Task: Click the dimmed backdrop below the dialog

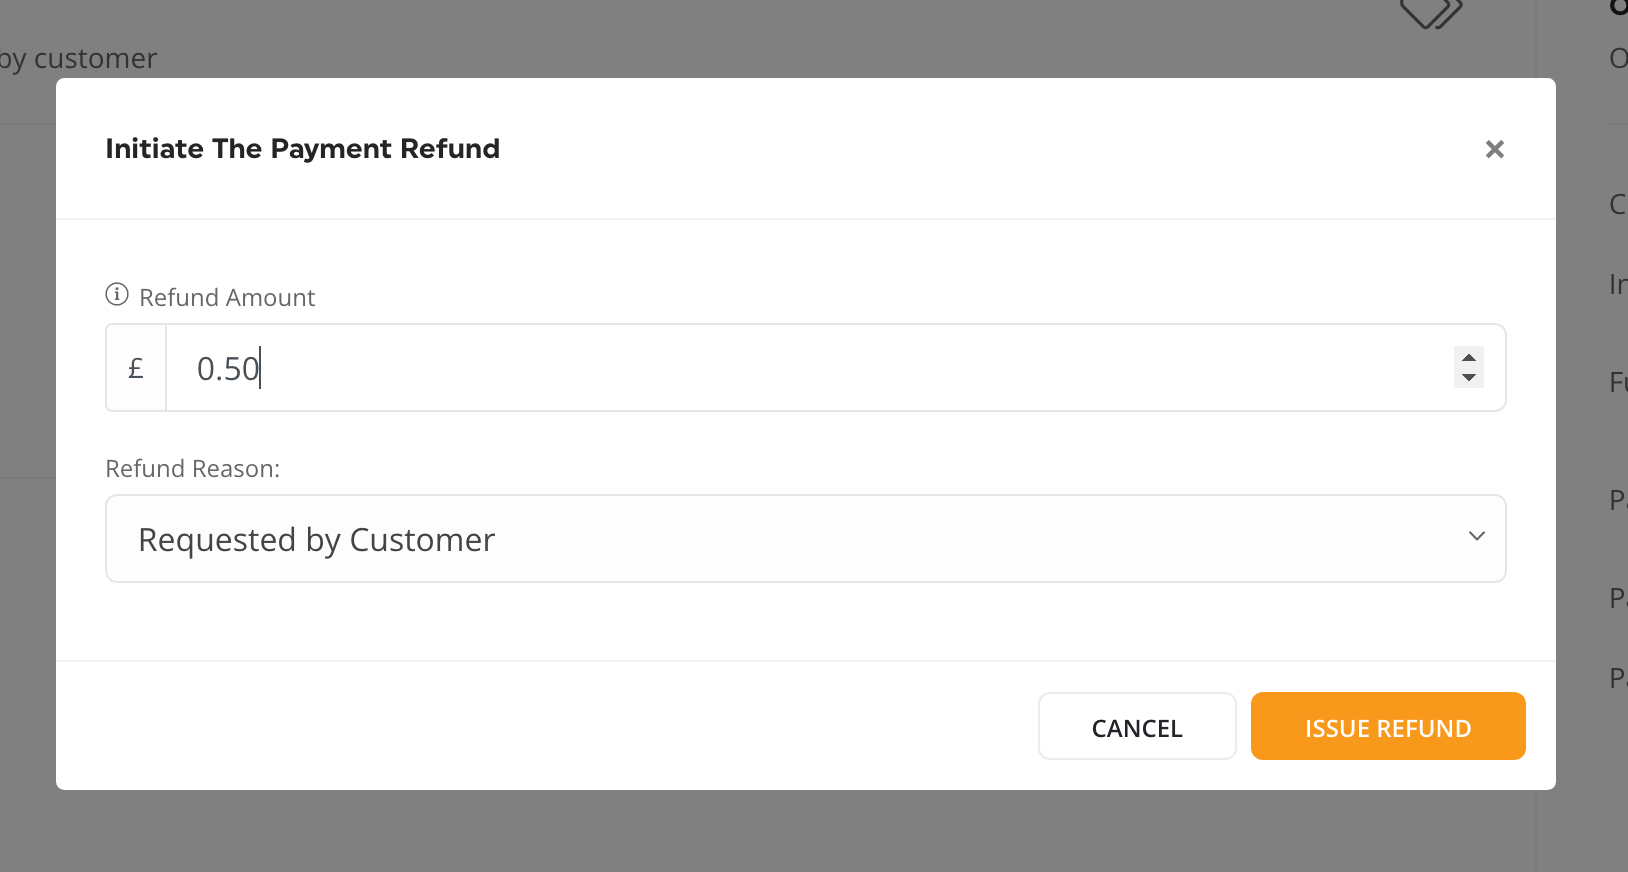Action: click(800, 832)
